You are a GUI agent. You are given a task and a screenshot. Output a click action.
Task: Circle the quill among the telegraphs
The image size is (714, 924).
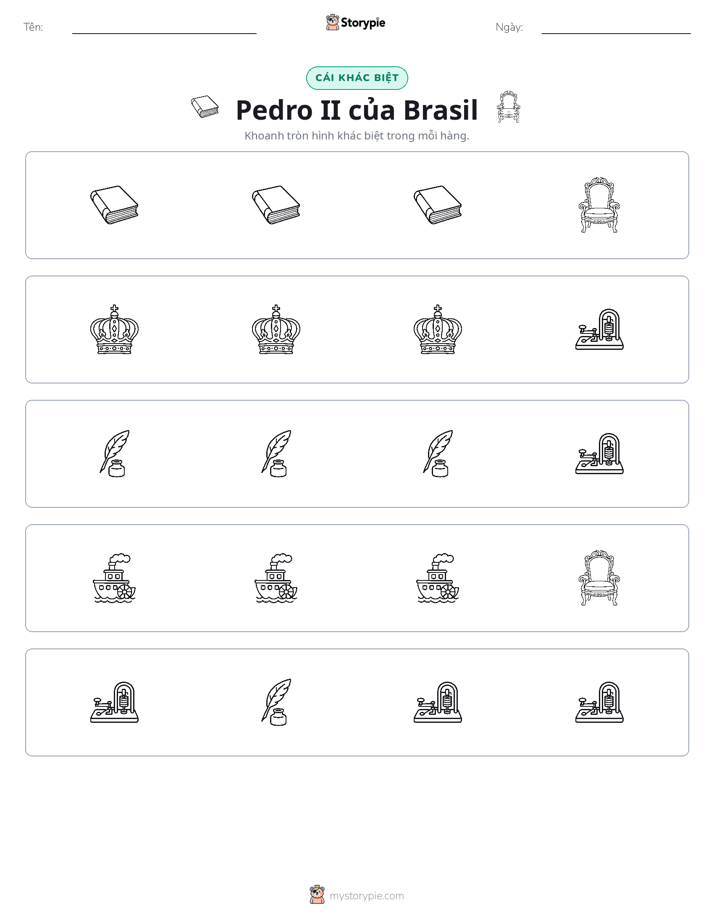pos(276,702)
